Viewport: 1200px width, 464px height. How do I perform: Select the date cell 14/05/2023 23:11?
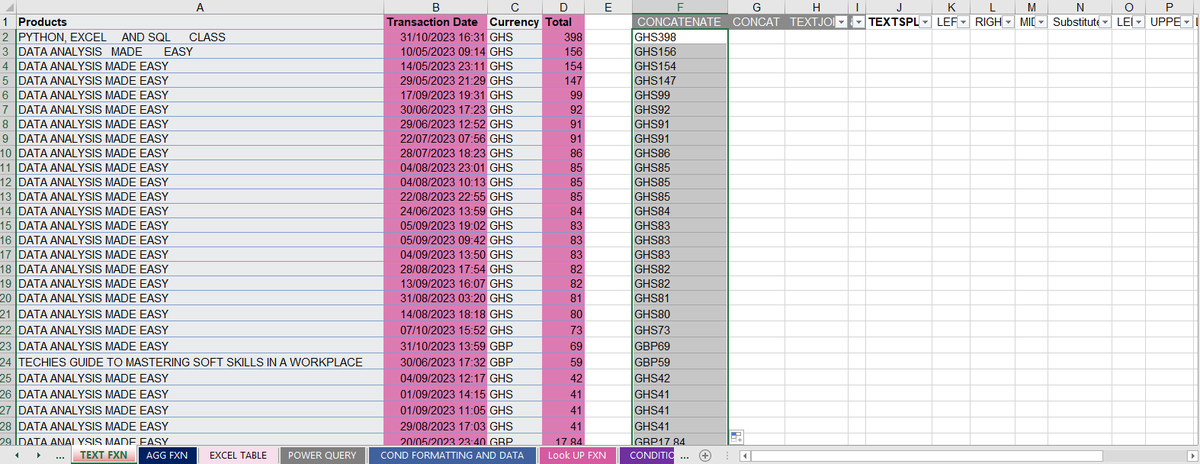point(435,66)
